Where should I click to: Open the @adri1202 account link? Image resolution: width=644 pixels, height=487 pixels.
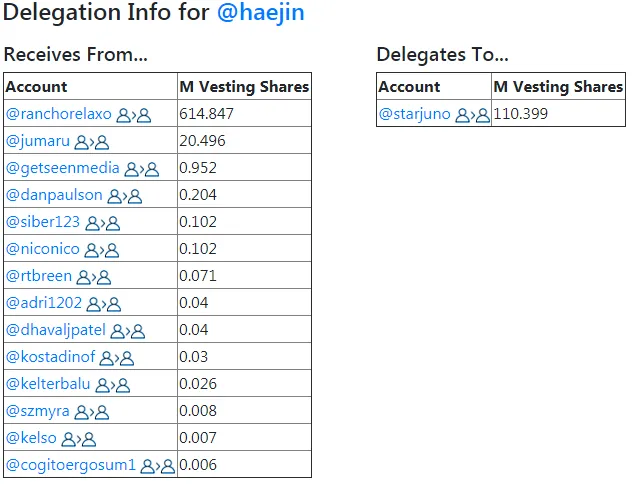[44, 303]
